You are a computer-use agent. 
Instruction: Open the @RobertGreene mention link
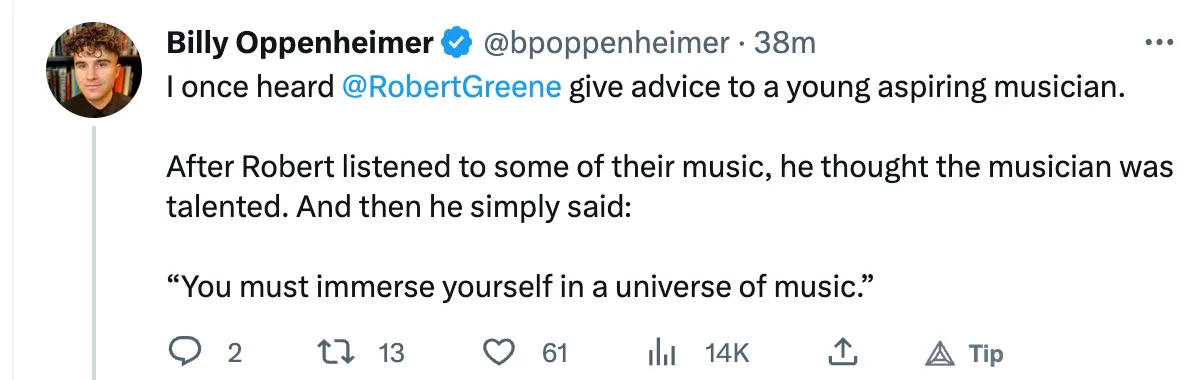[452, 87]
